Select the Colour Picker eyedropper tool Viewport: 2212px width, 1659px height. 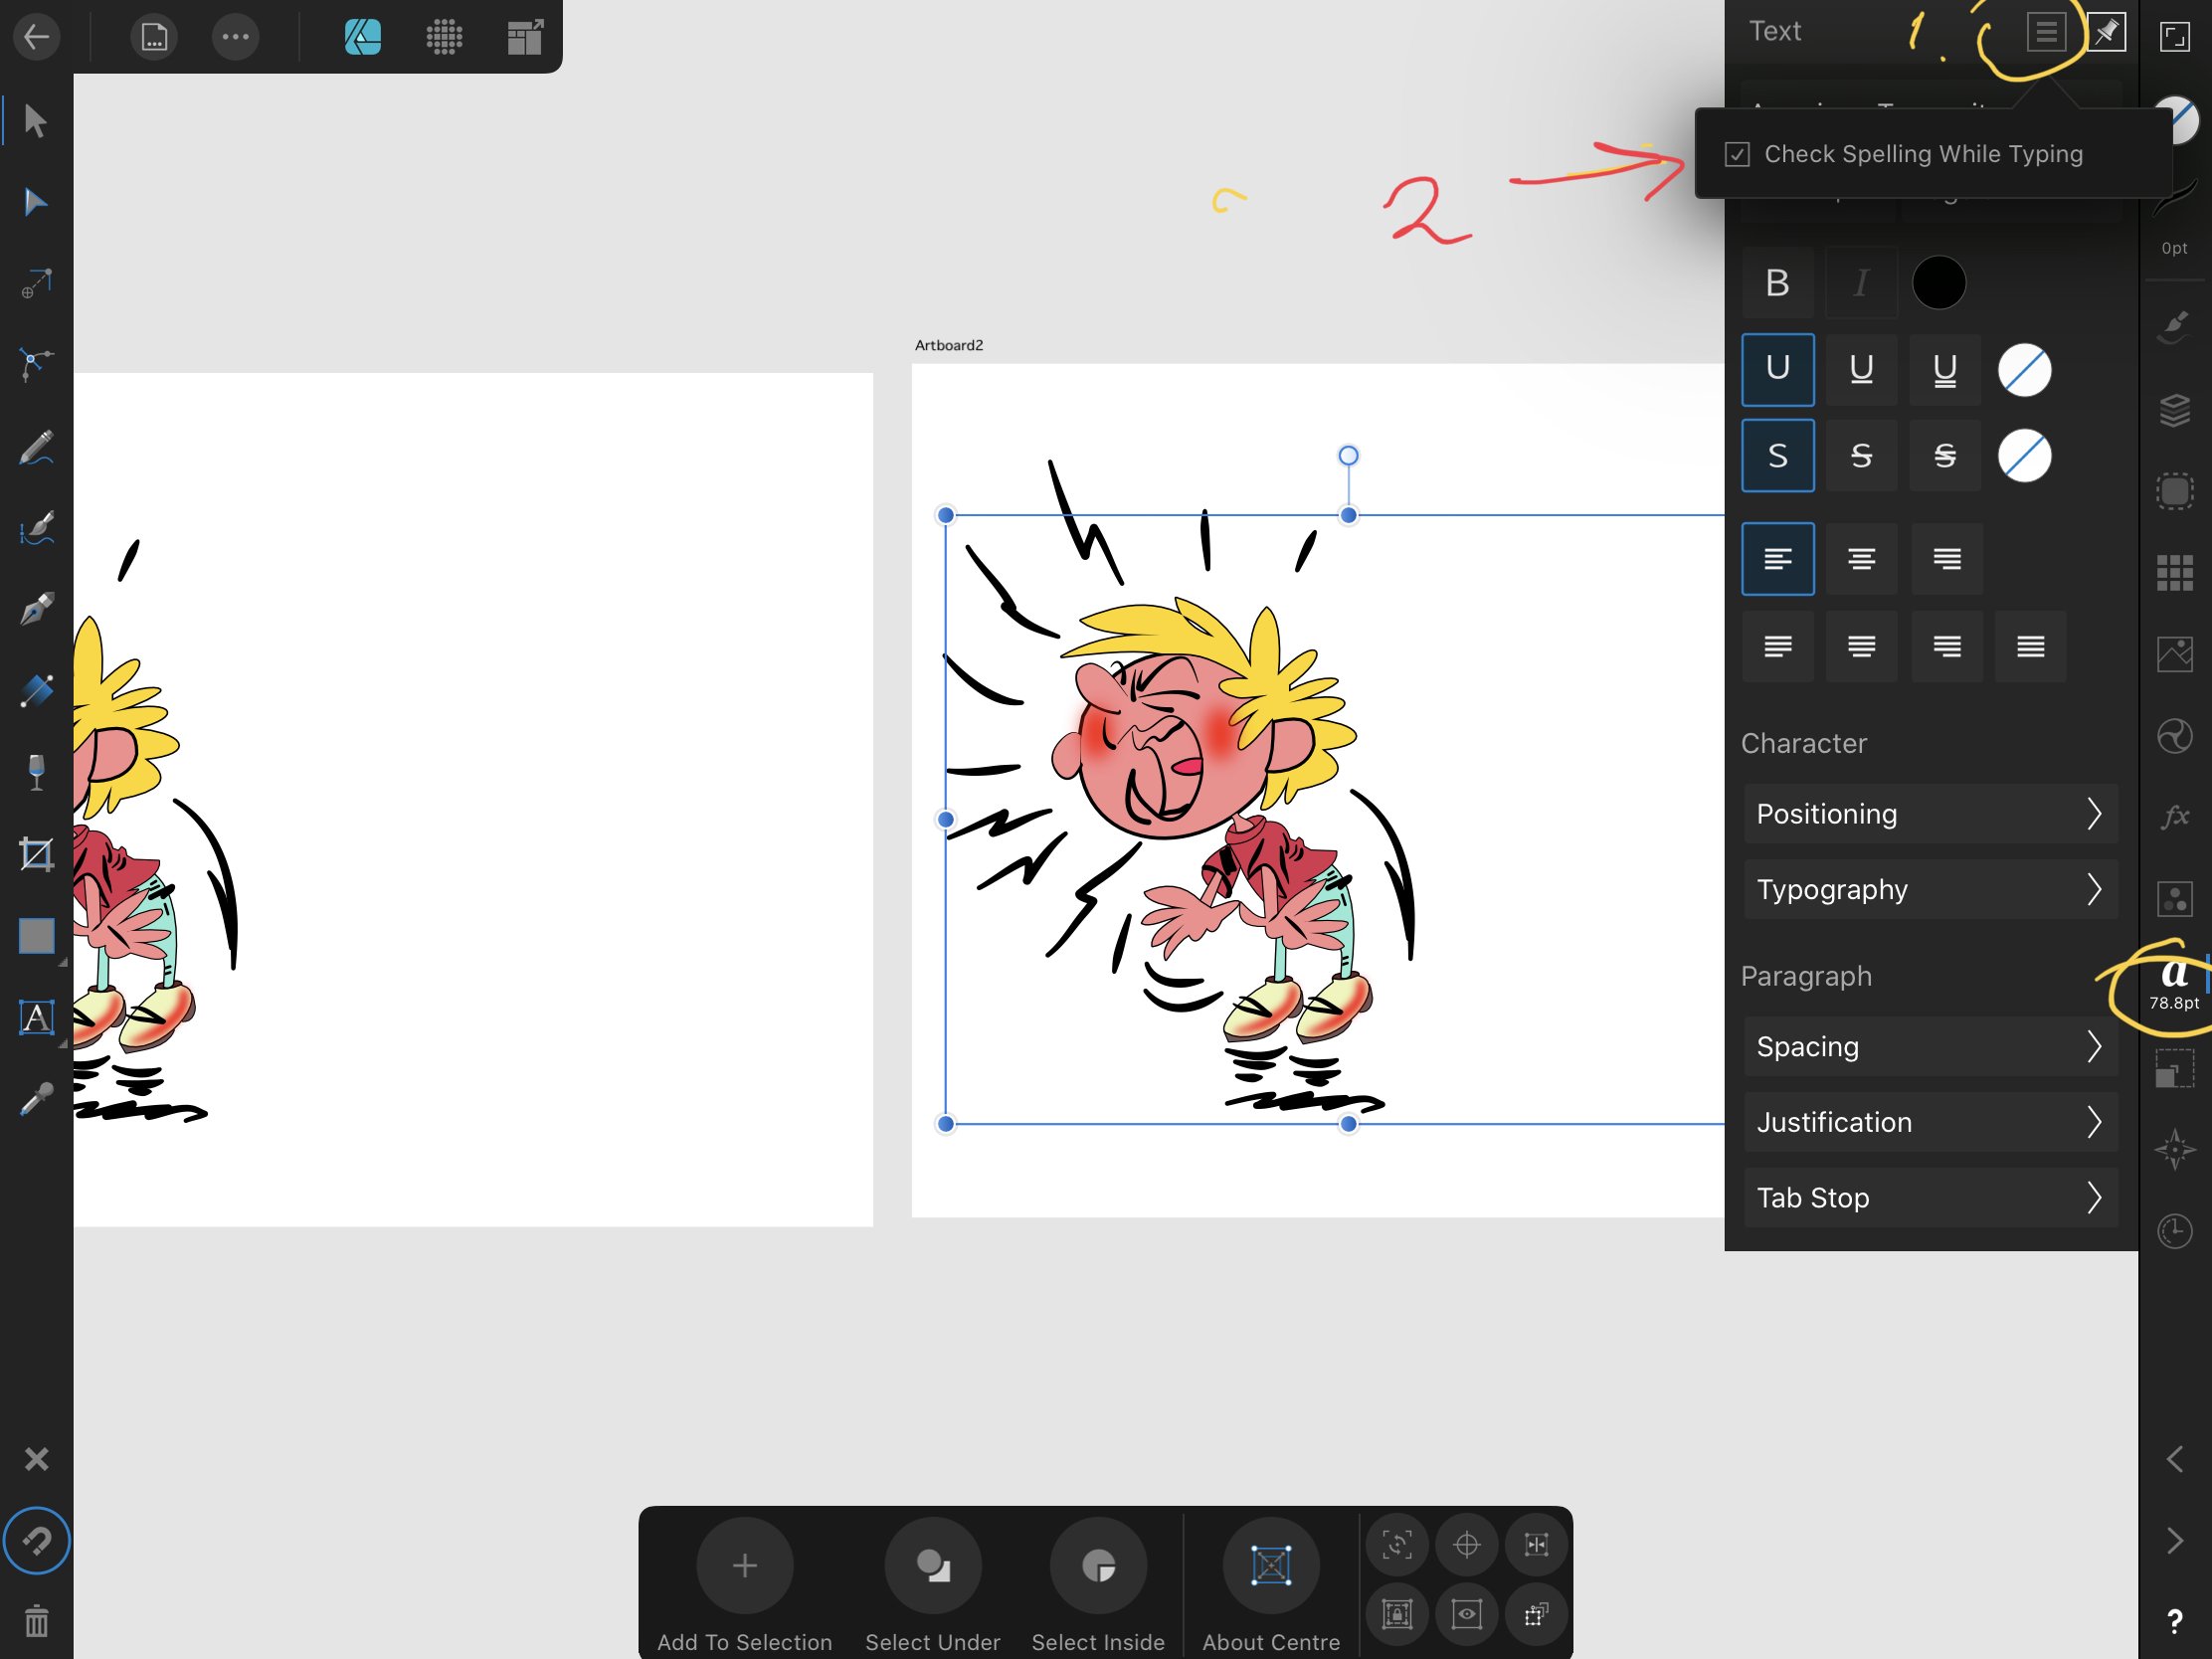[x=36, y=1099]
